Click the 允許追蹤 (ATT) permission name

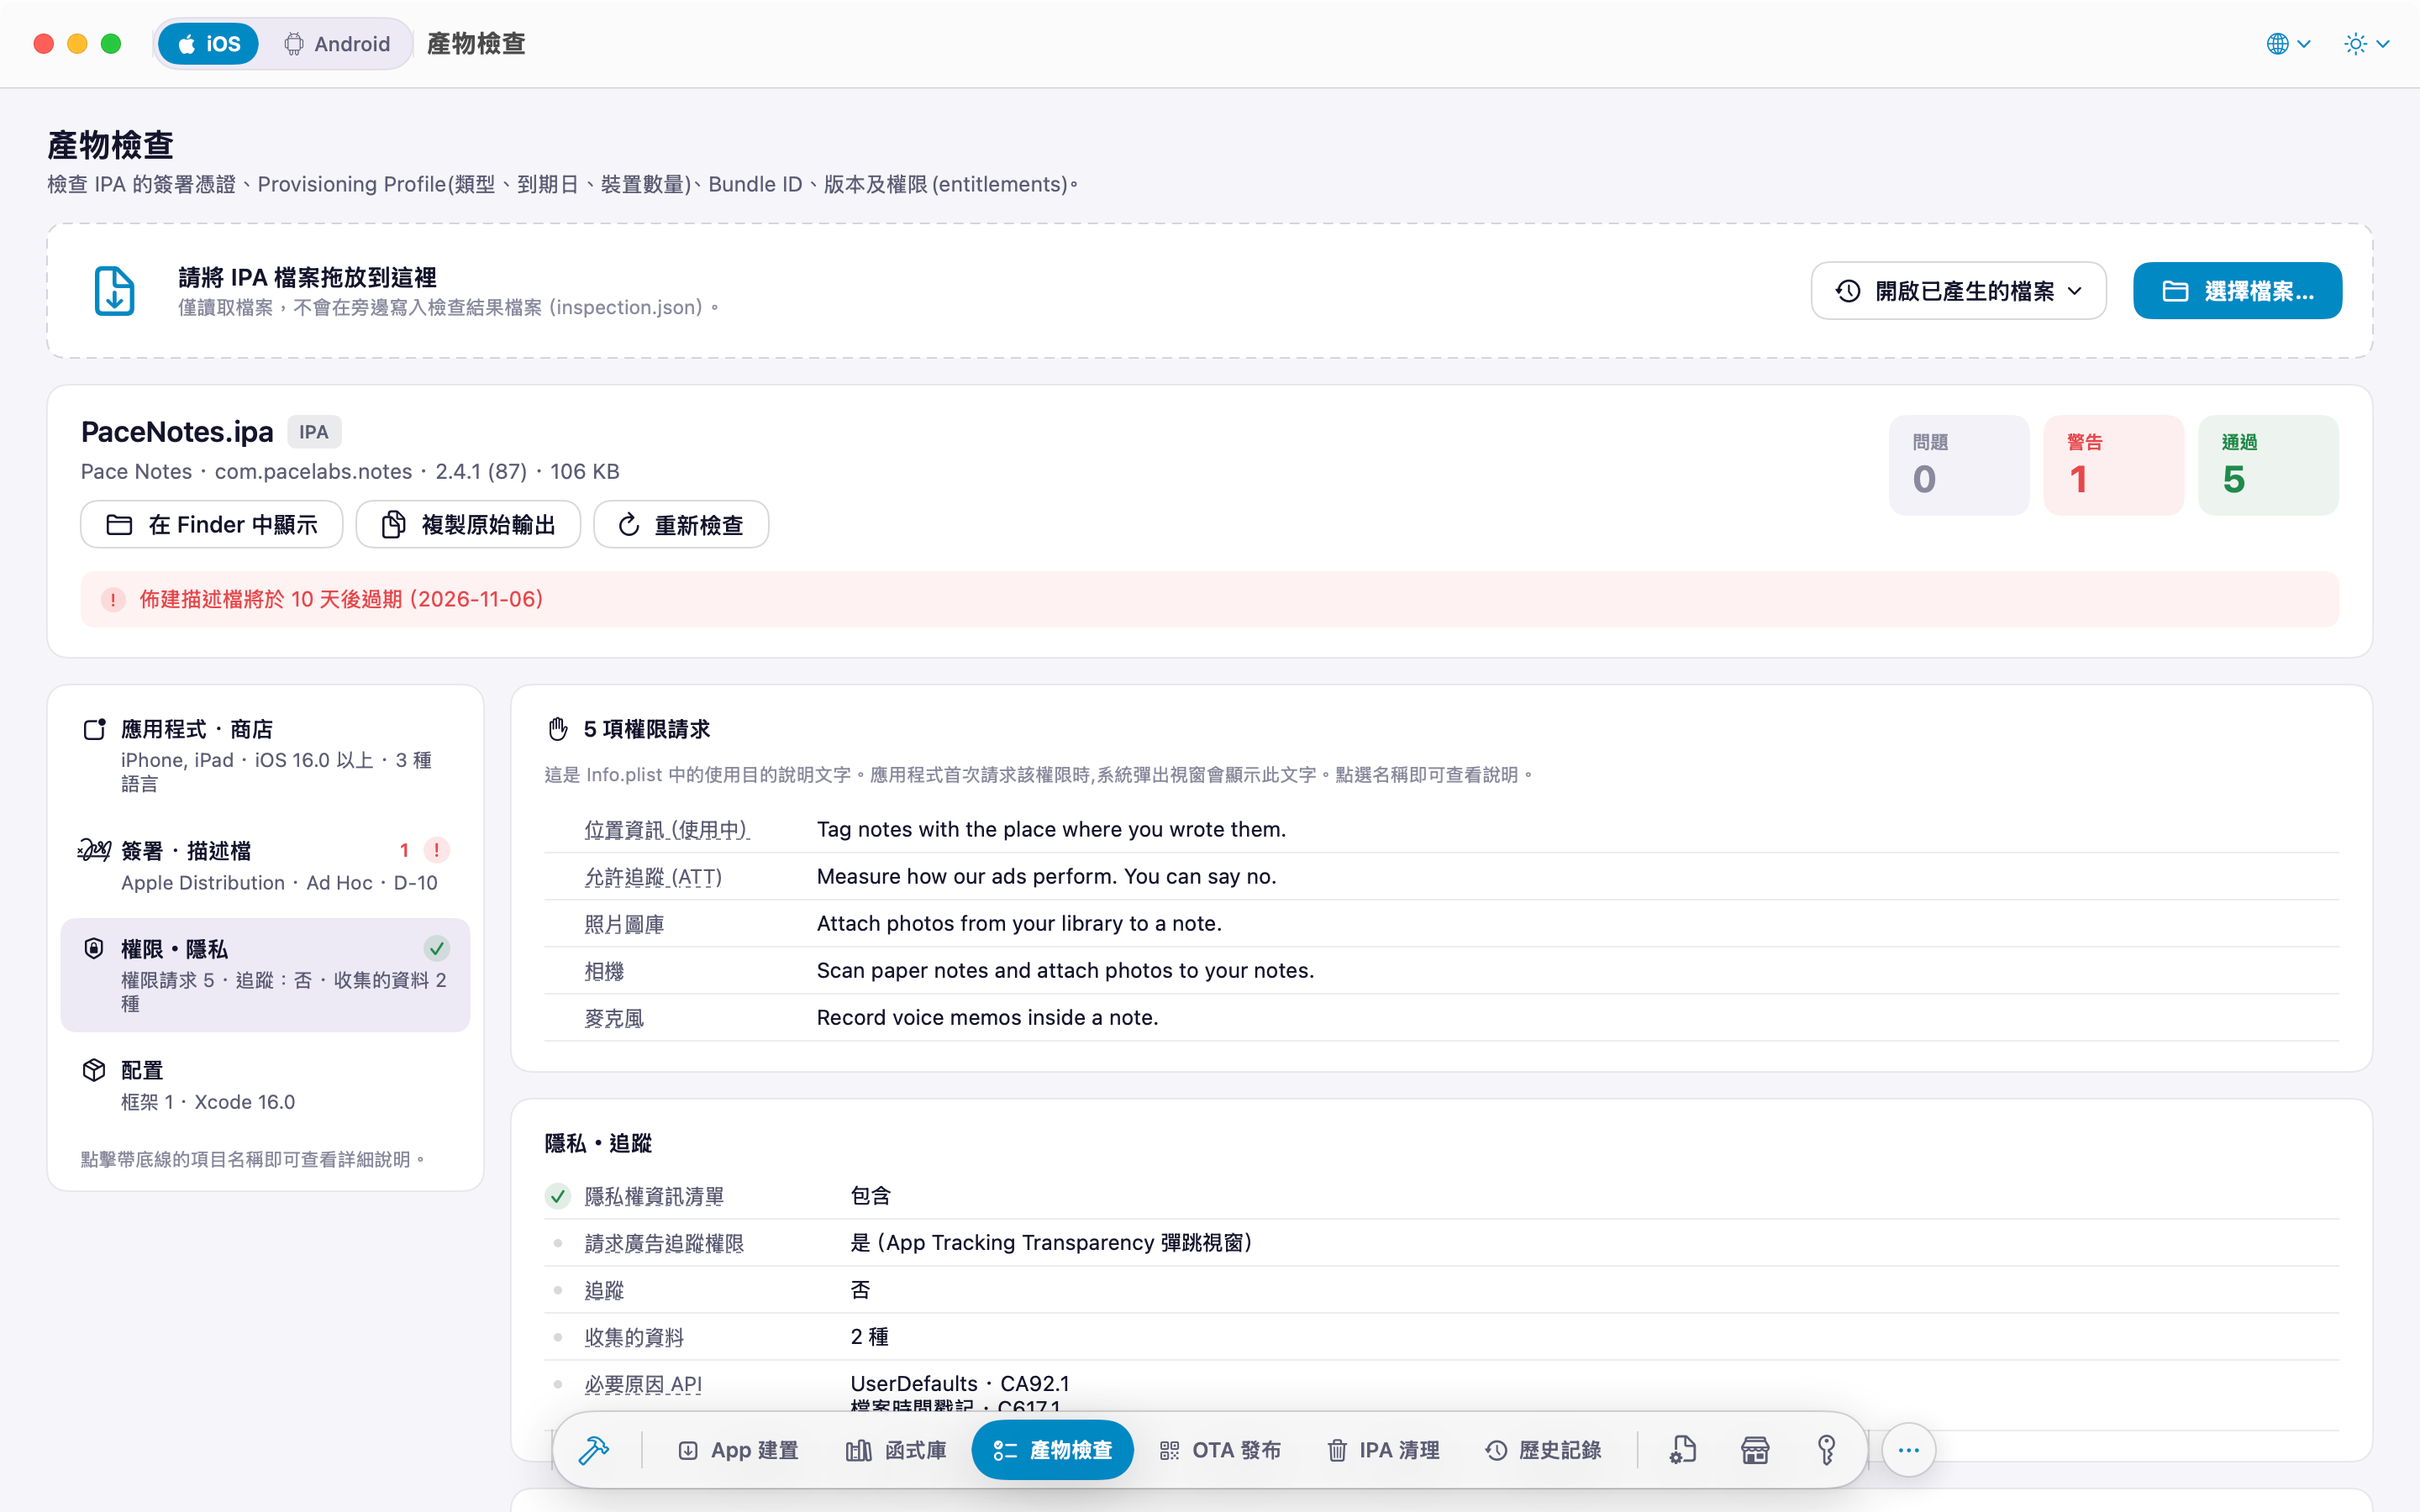coord(653,877)
